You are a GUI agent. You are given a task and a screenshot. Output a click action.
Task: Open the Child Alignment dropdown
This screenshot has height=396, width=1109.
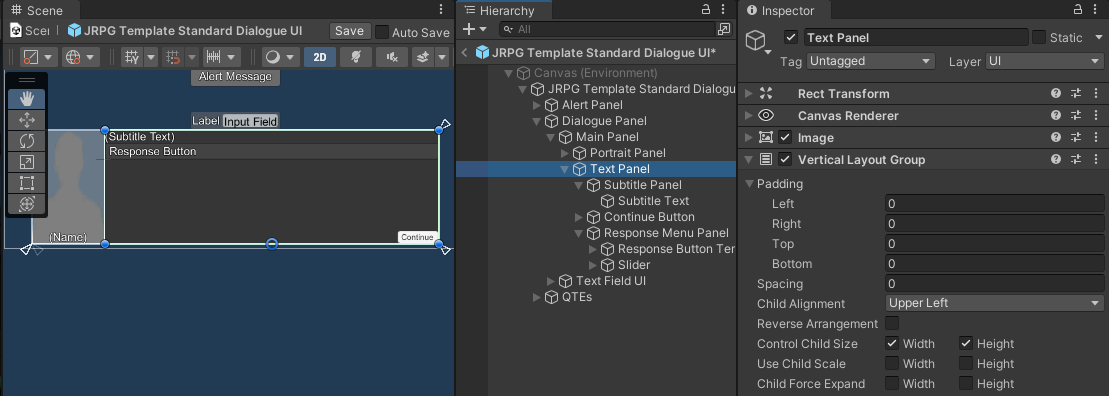pyautogui.click(x=994, y=303)
